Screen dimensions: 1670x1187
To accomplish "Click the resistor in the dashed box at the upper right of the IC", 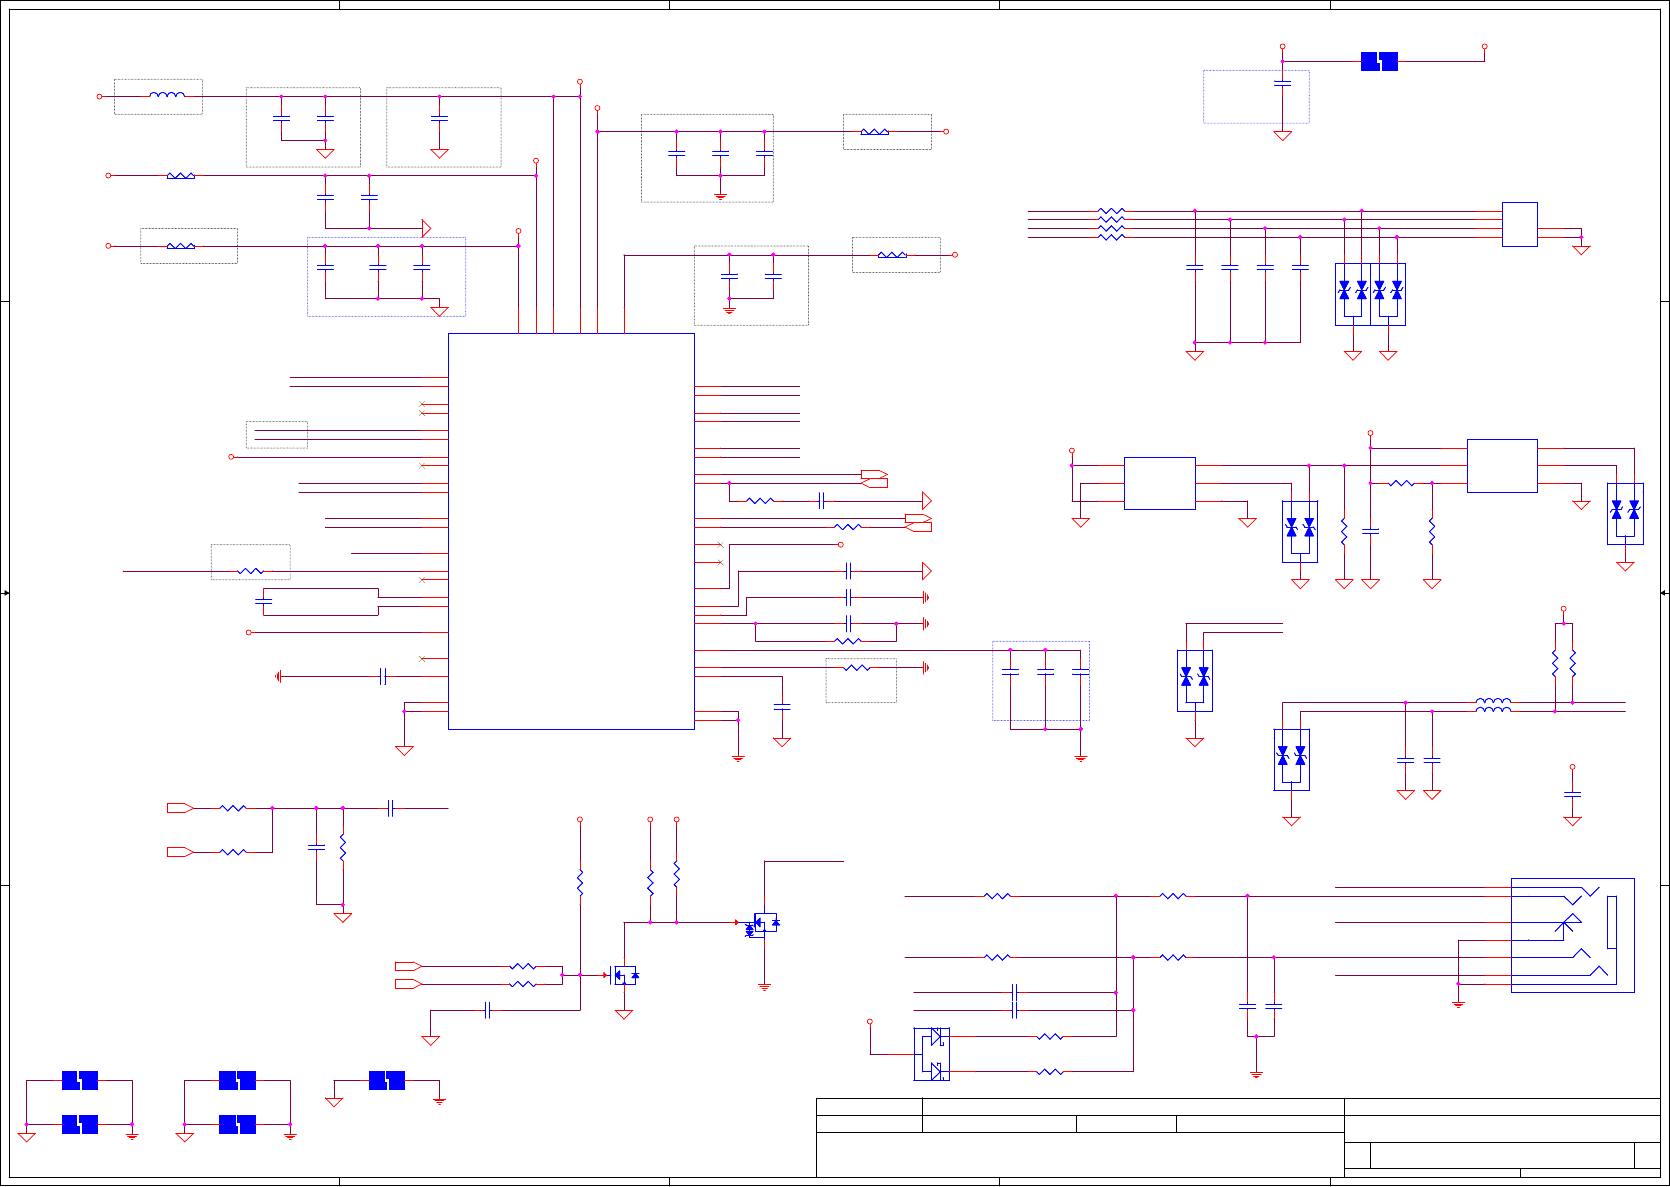I will 875,131.
